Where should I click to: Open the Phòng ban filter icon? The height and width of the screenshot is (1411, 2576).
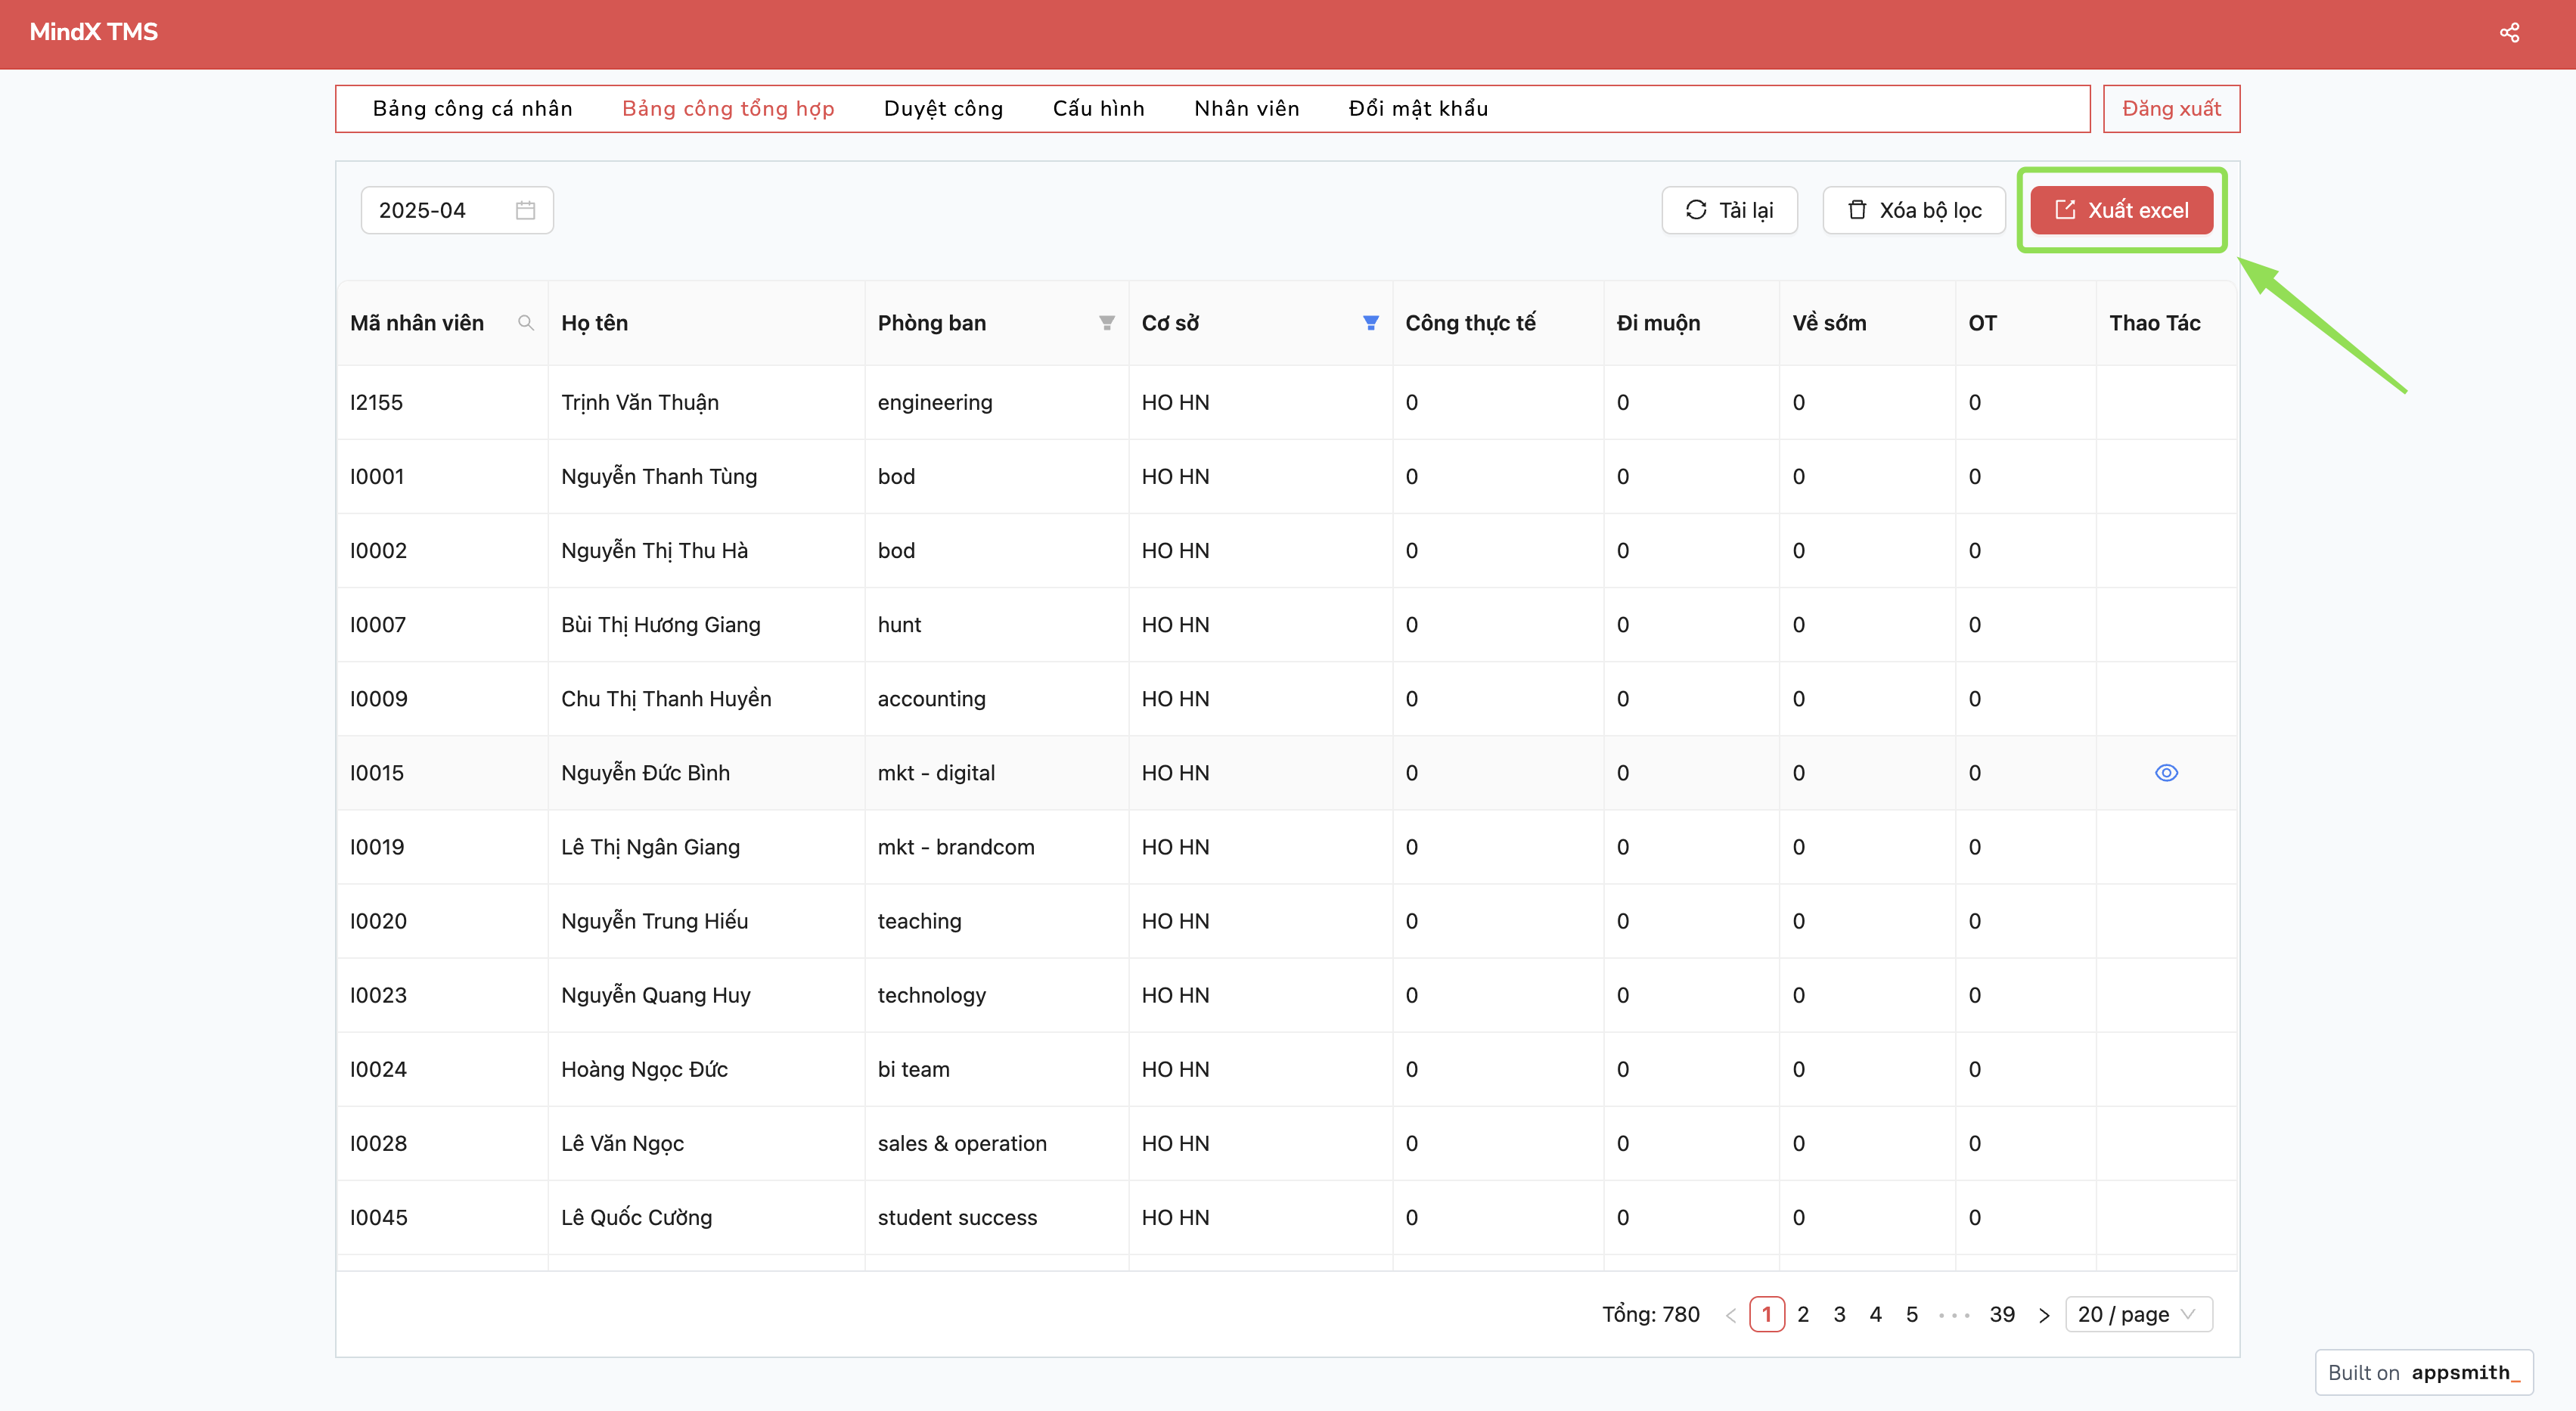1106,323
